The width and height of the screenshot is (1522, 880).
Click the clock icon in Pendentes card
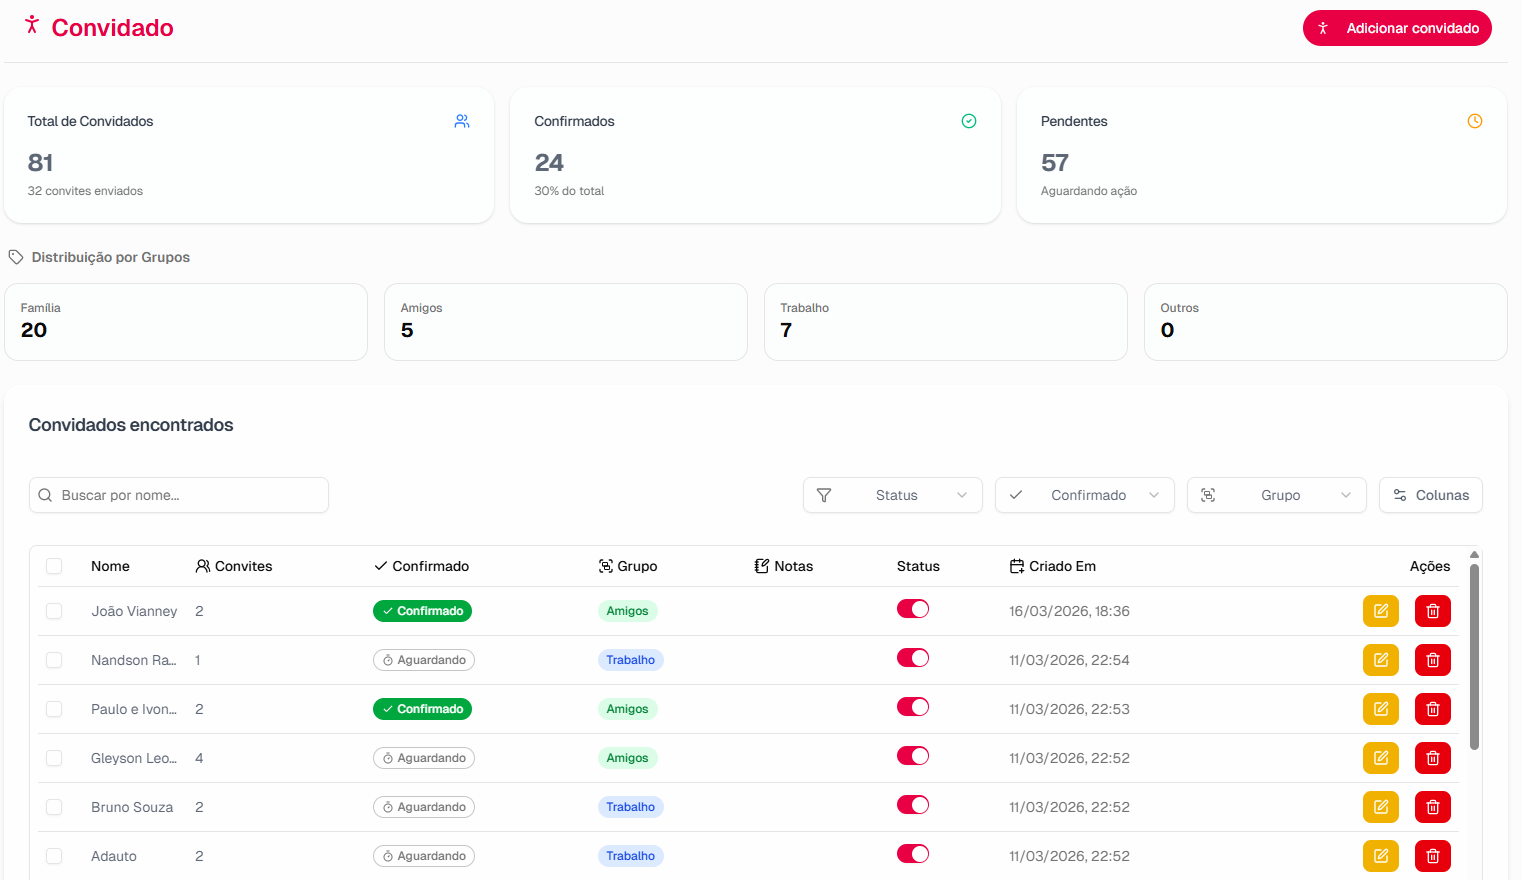(x=1475, y=121)
